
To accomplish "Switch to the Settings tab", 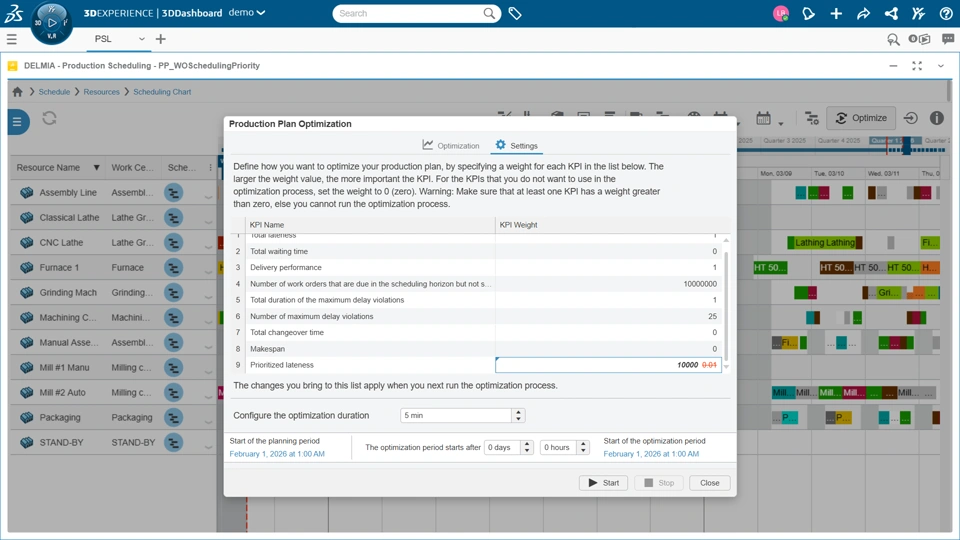I will (x=517, y=146).
